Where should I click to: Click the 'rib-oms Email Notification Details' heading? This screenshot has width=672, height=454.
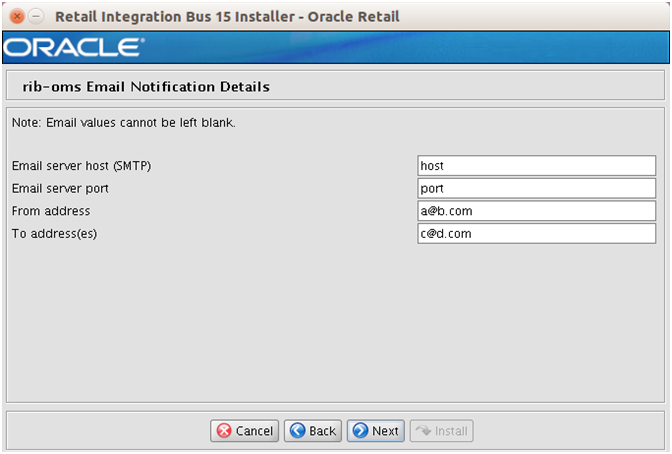pyautogui.click(x=146, y=87)
